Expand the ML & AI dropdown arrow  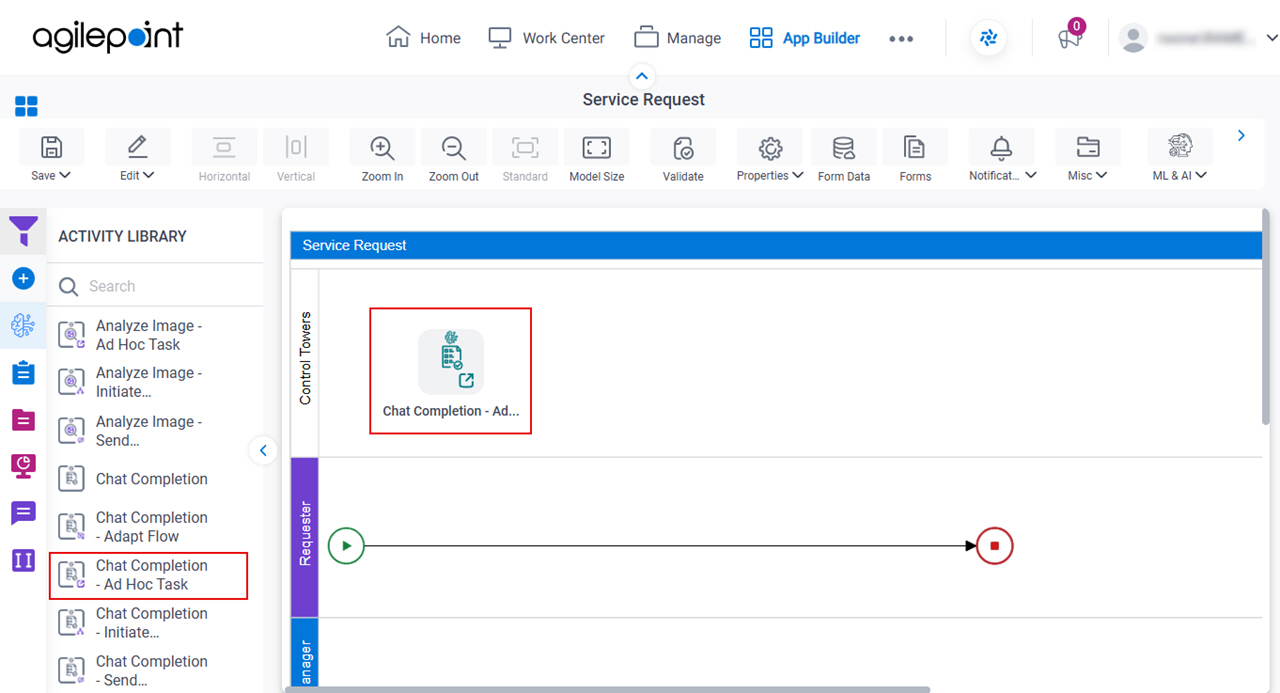pos(1202,175)
